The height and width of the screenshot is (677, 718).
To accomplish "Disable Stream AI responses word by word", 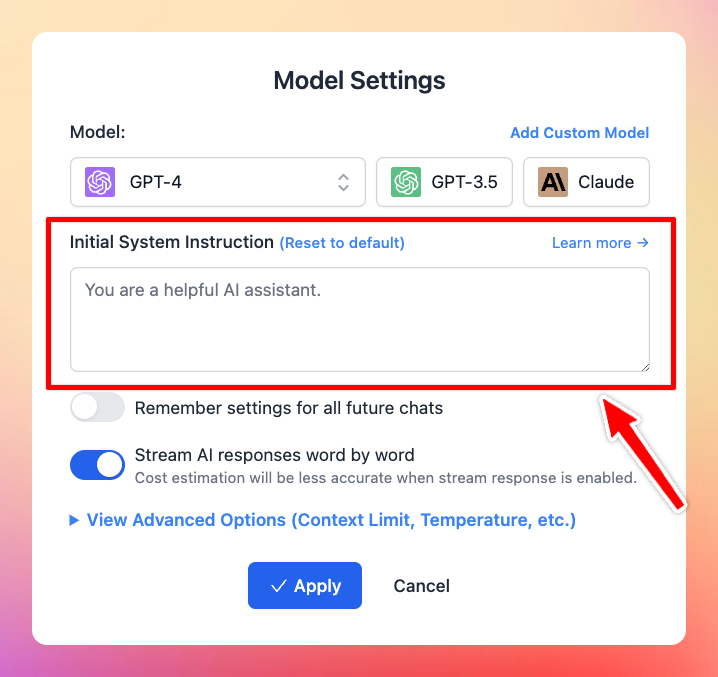I will (x=98, y=465).
